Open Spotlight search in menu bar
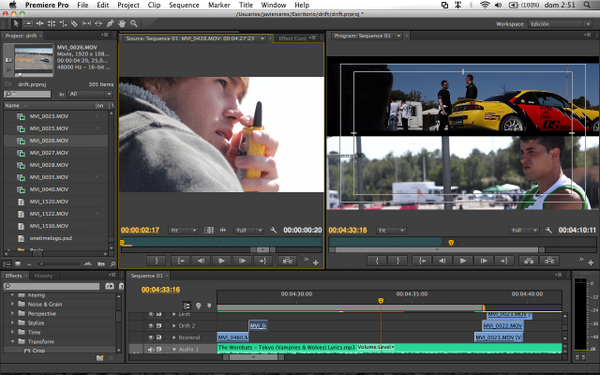This screenshot has height=375, width=600. coord(587,5)
